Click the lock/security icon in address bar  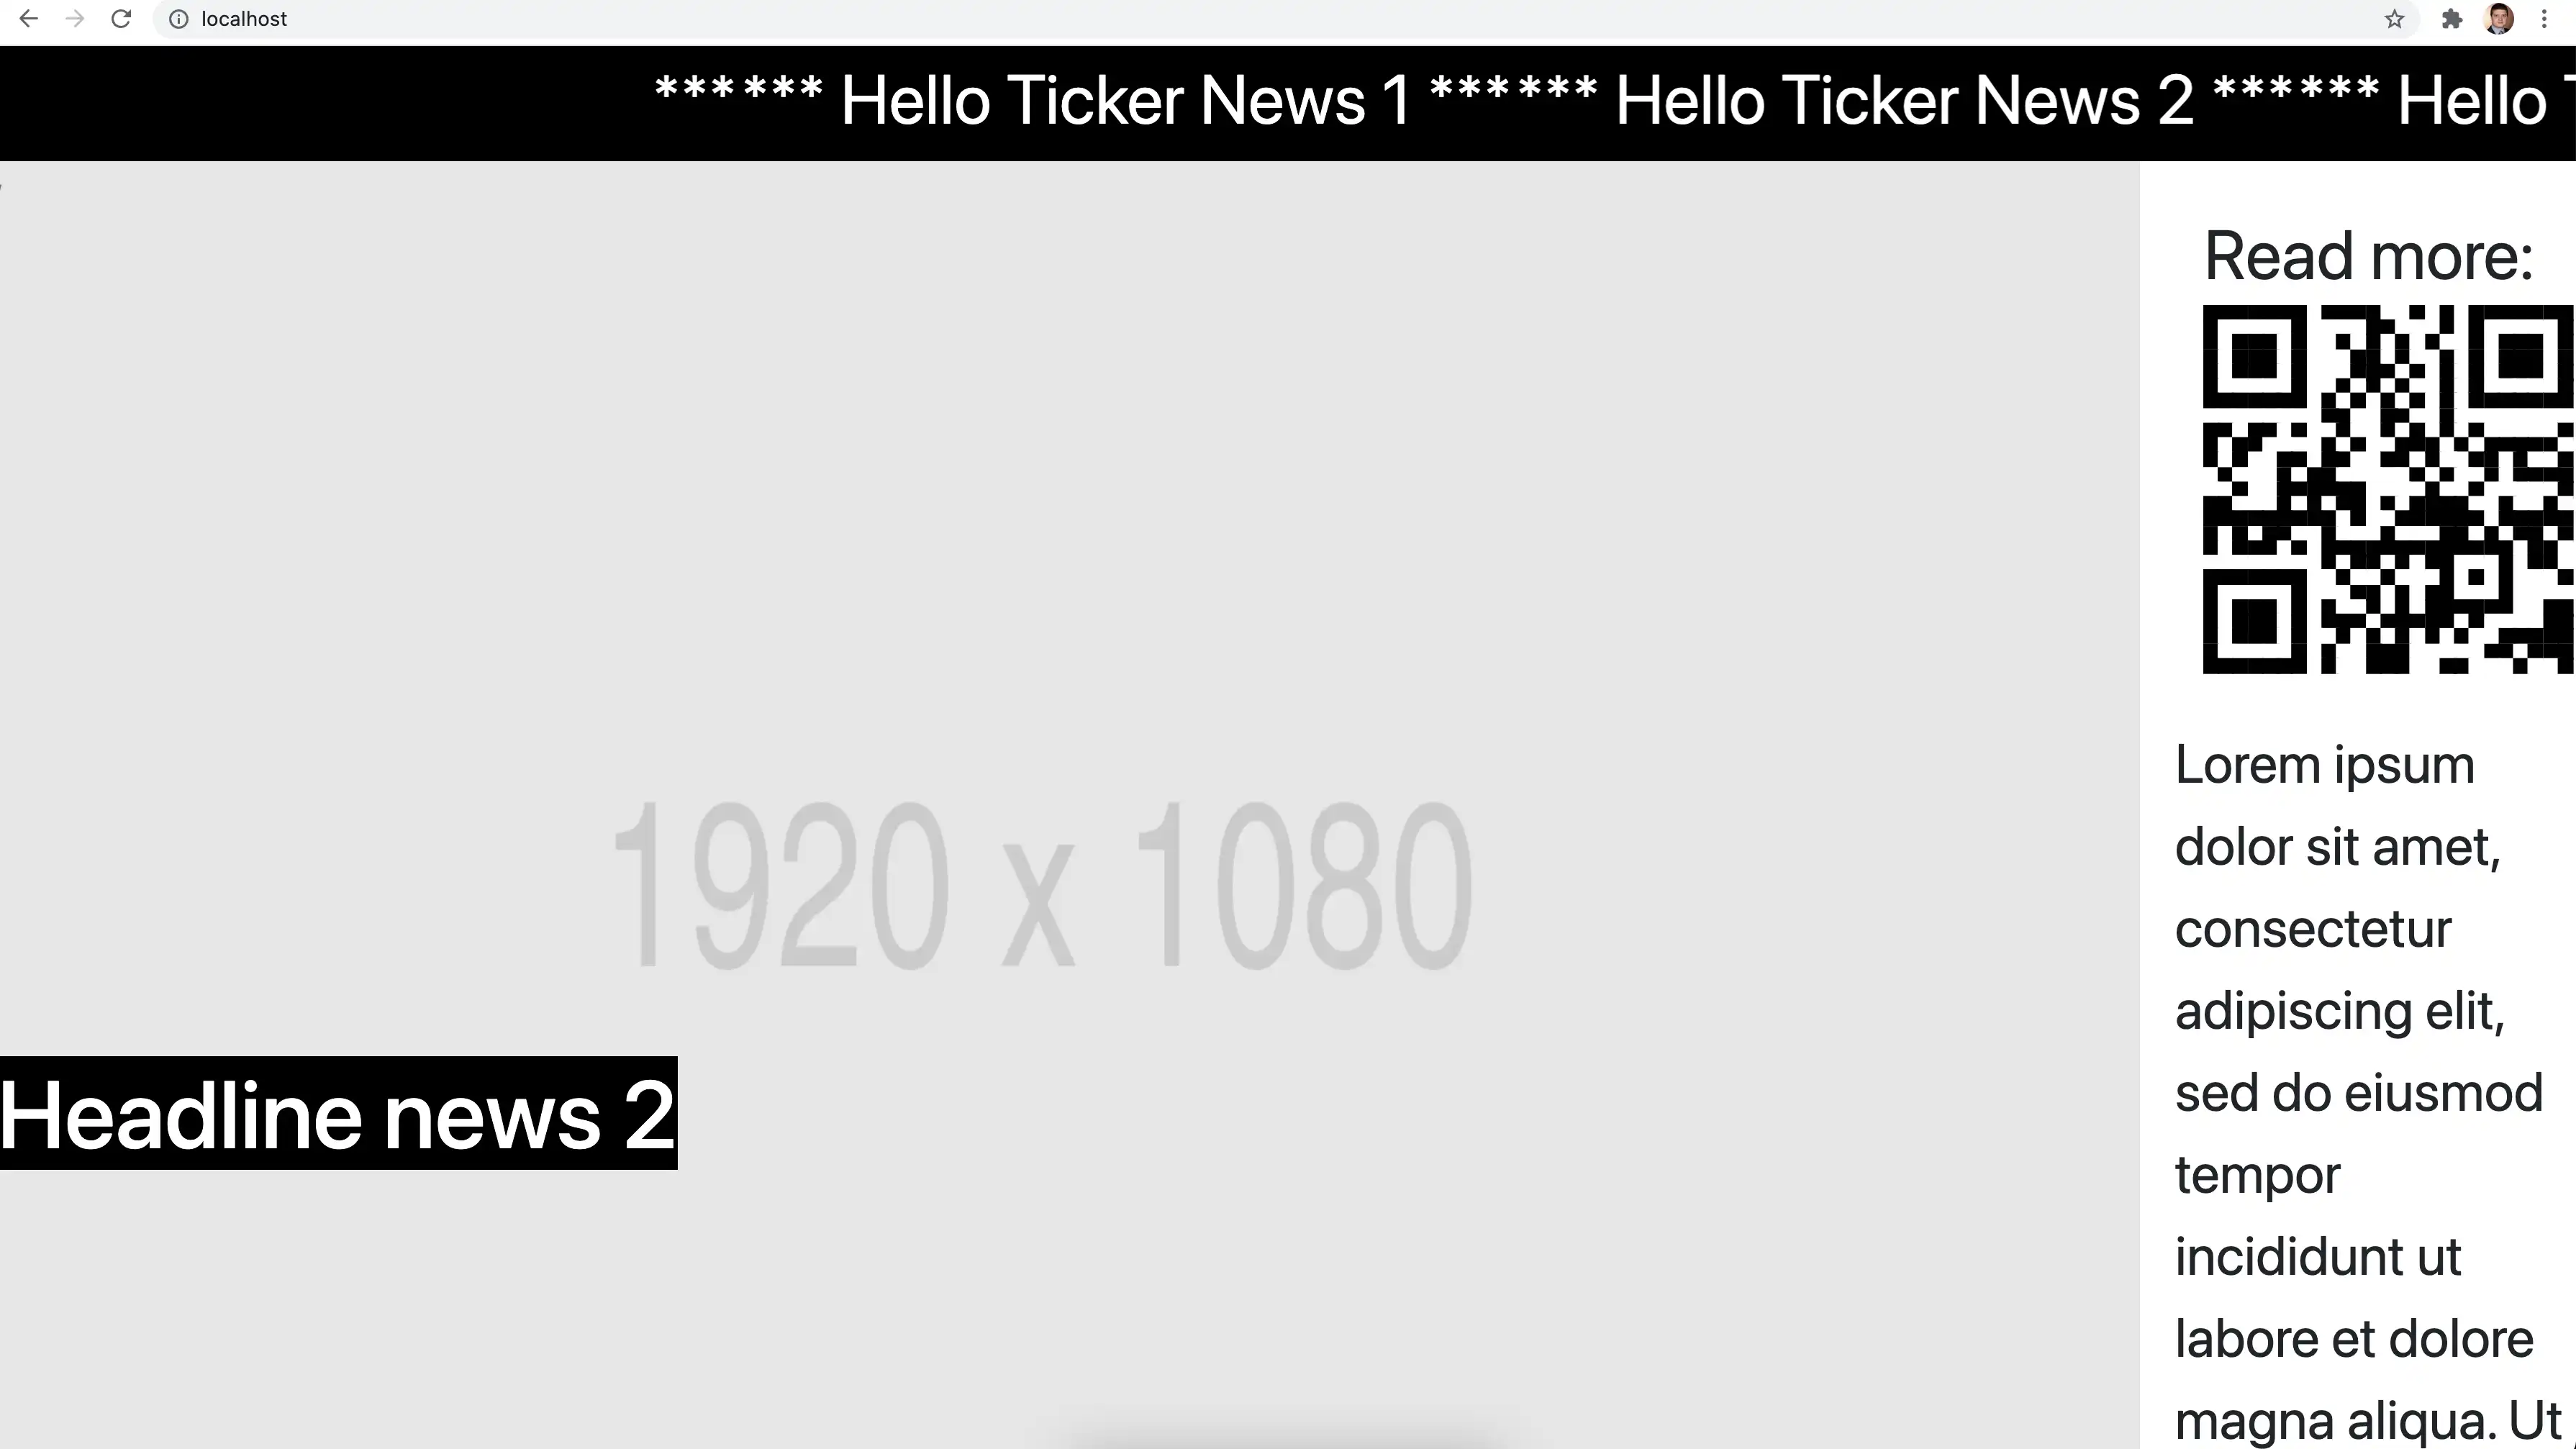tap(178, 18)
